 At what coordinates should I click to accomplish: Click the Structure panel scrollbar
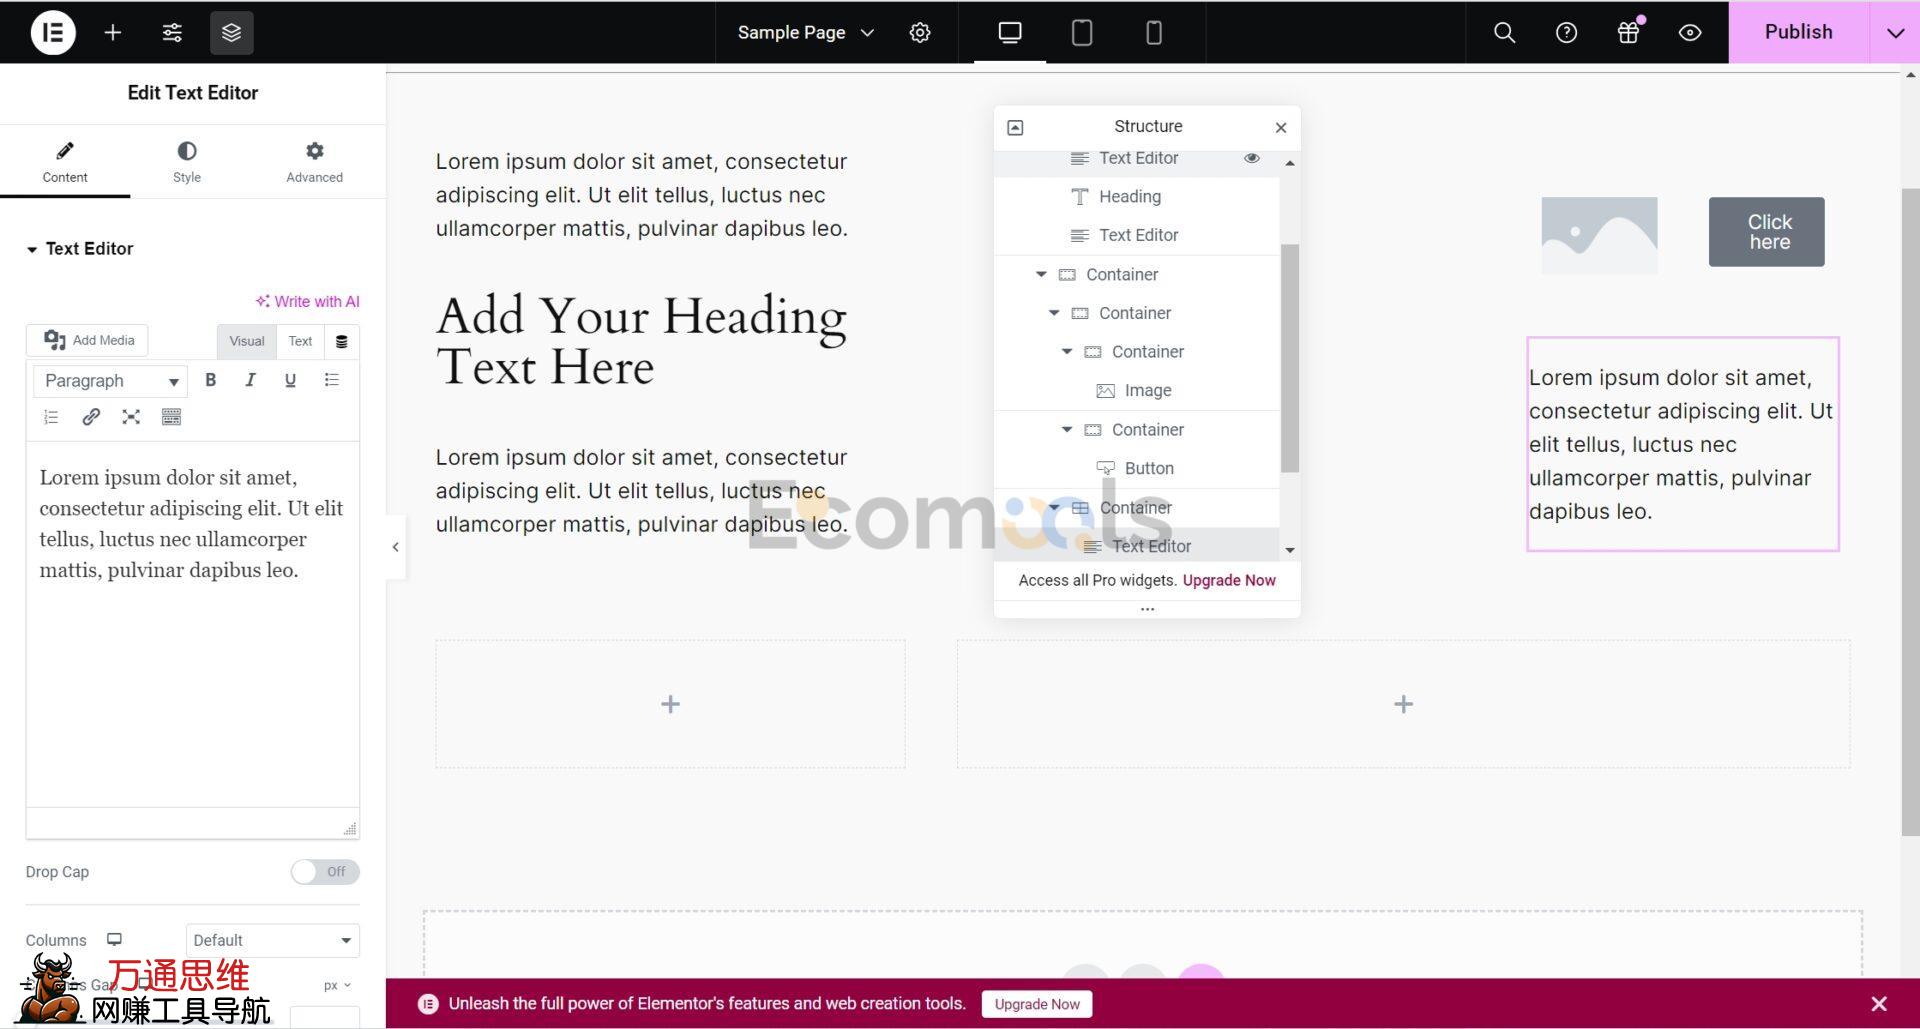pyautogui.click(x=1290, y=358)
